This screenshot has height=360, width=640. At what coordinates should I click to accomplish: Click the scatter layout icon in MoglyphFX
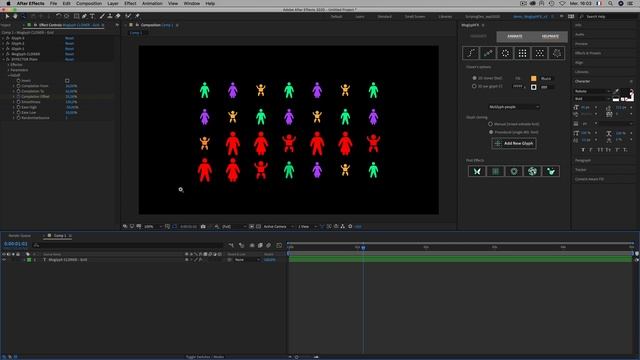click(539, 53)
